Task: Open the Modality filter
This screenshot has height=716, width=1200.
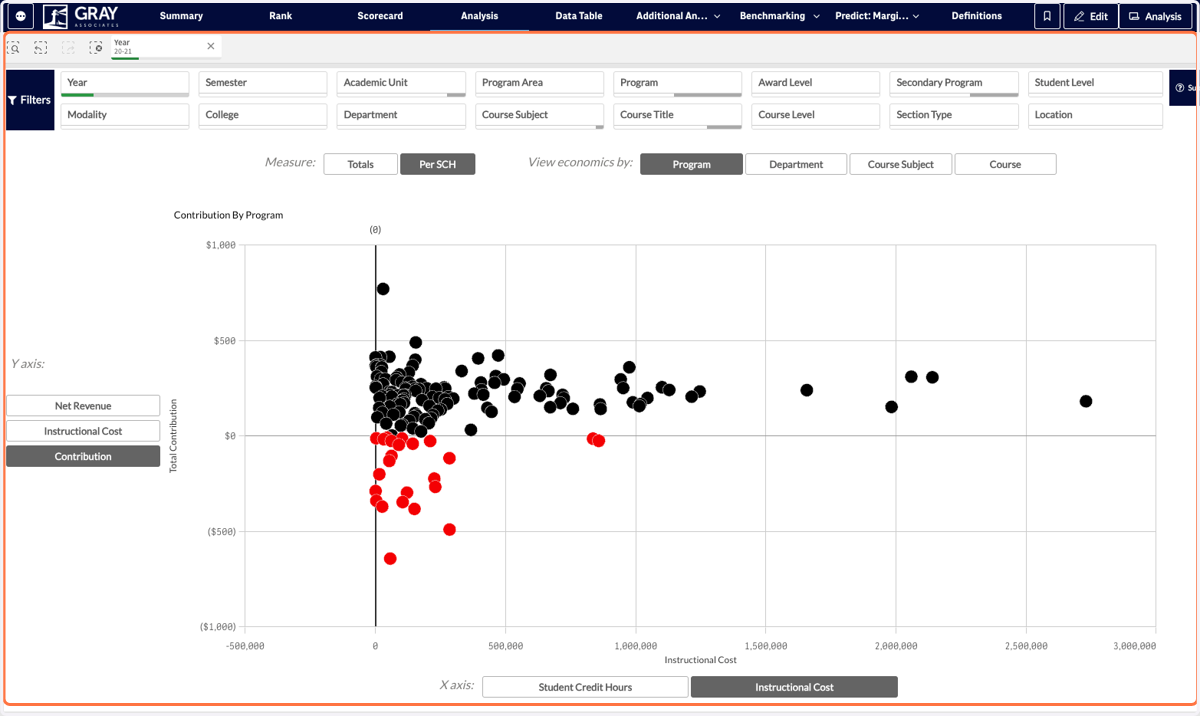Action: [x=125, y=116]
